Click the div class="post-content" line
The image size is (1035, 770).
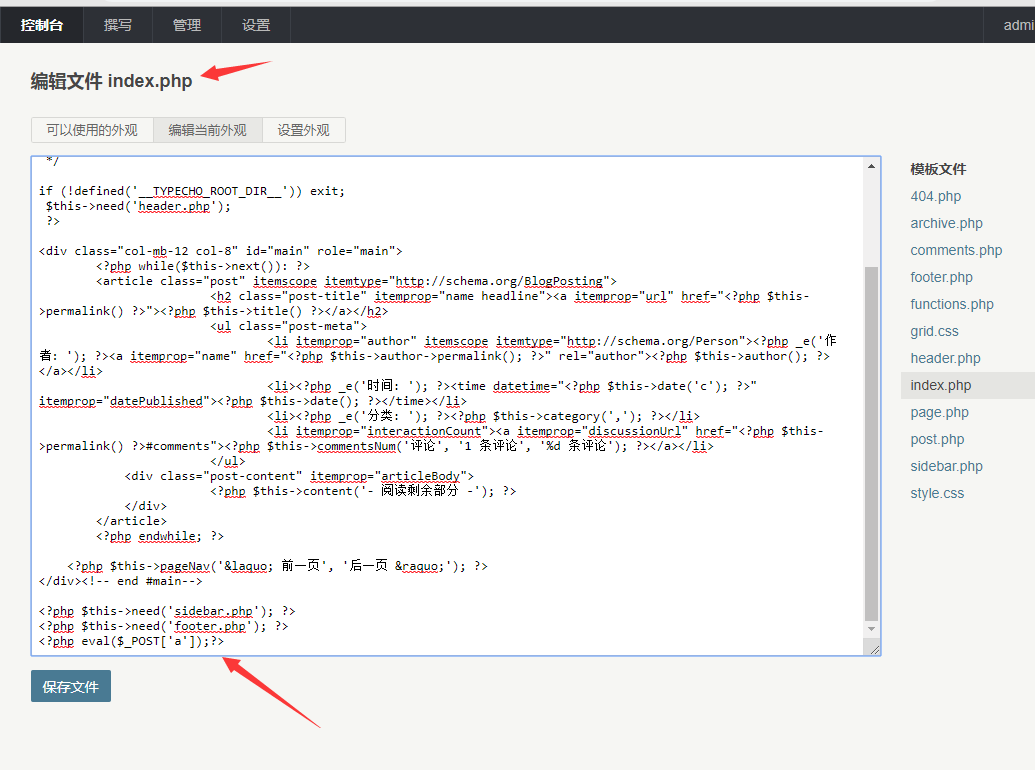(x=299, y=476)
